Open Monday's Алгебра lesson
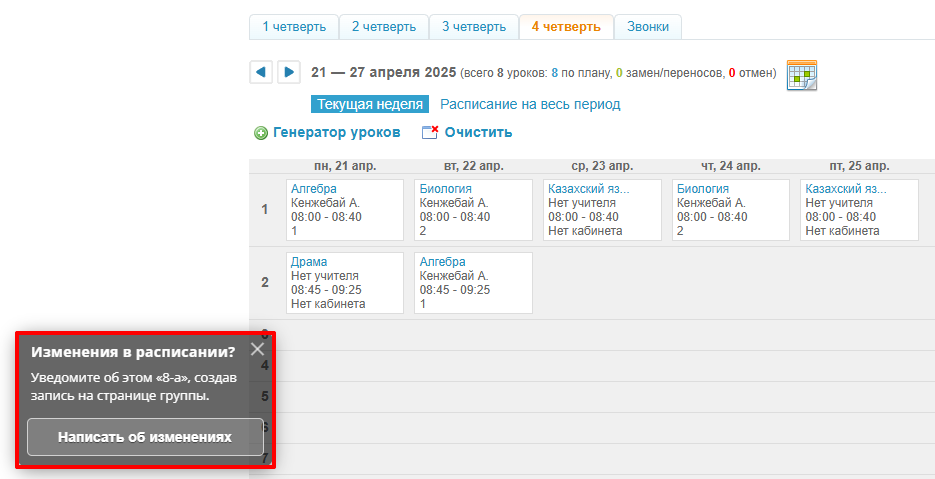Screen dimensions: 935x479 (313, 189)
